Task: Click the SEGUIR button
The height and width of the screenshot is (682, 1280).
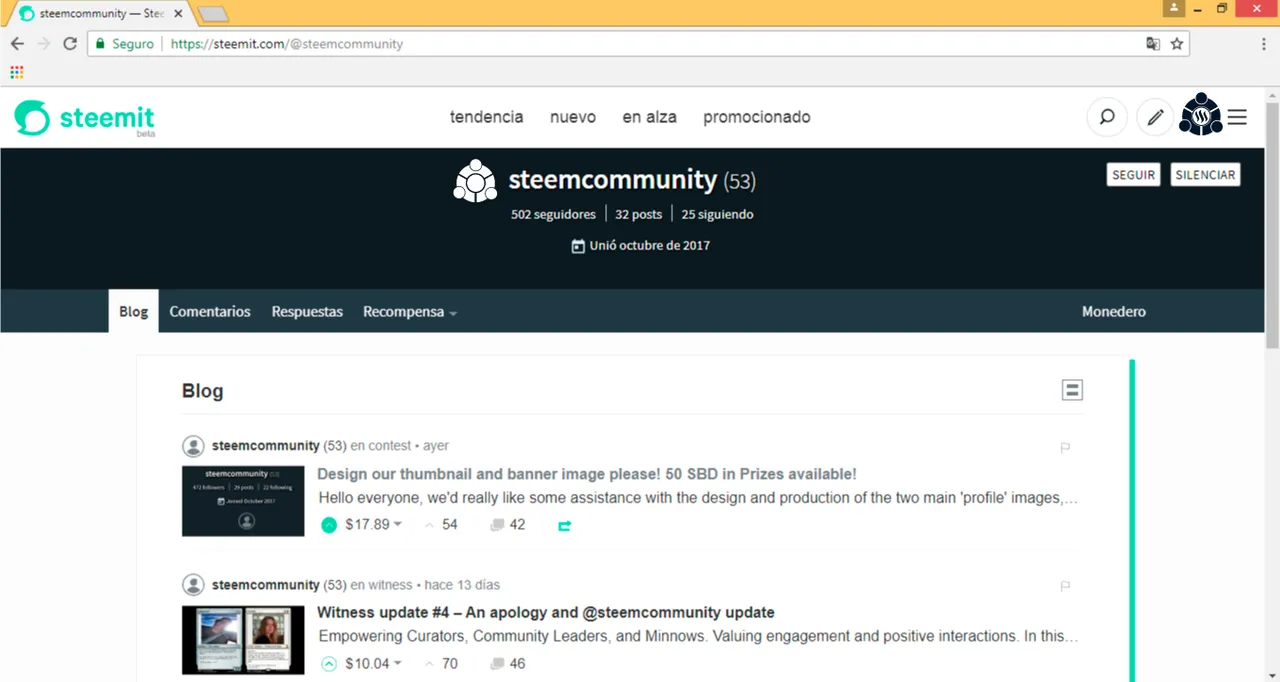Action: coord(1134,174)
